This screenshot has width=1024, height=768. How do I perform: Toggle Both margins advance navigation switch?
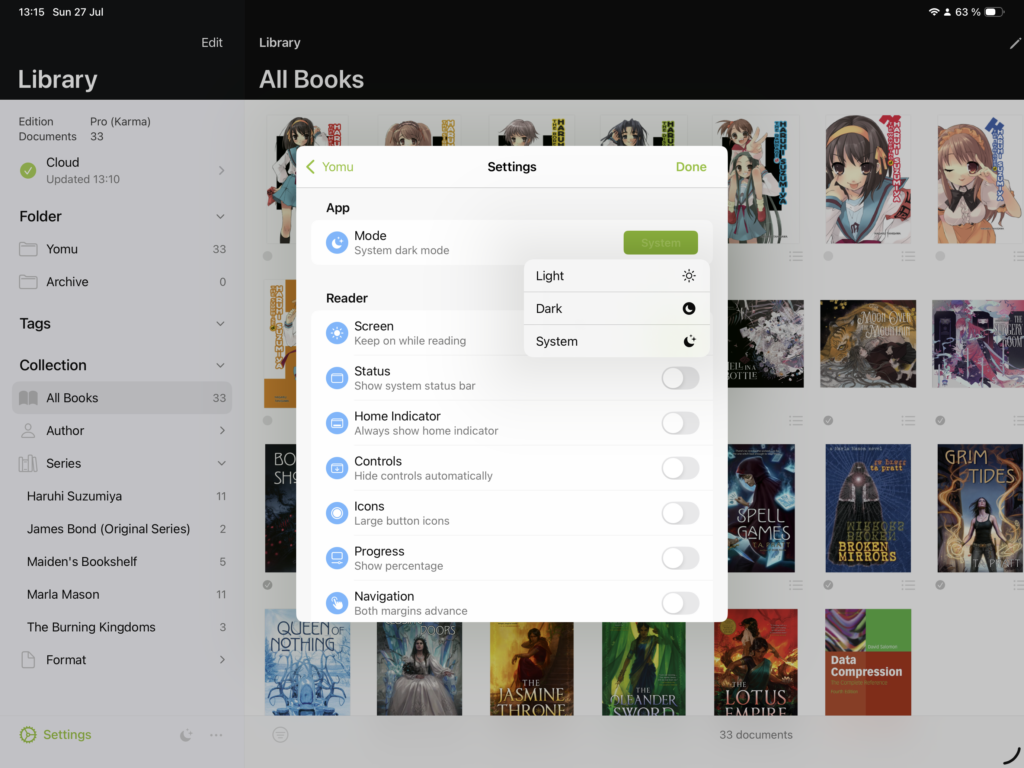click(x=680, y=603)
